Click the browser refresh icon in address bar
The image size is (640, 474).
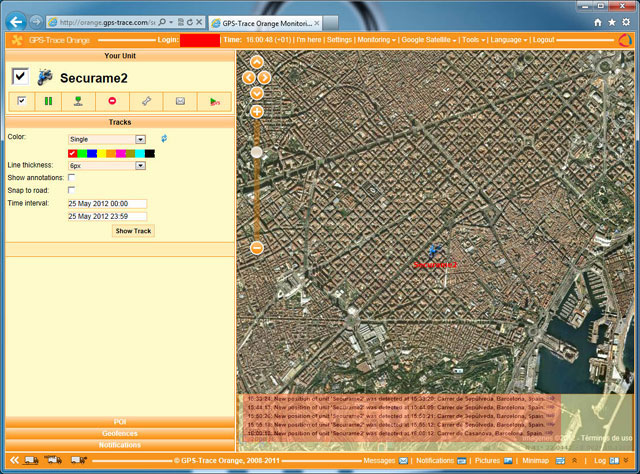click(x=190, y=22)
